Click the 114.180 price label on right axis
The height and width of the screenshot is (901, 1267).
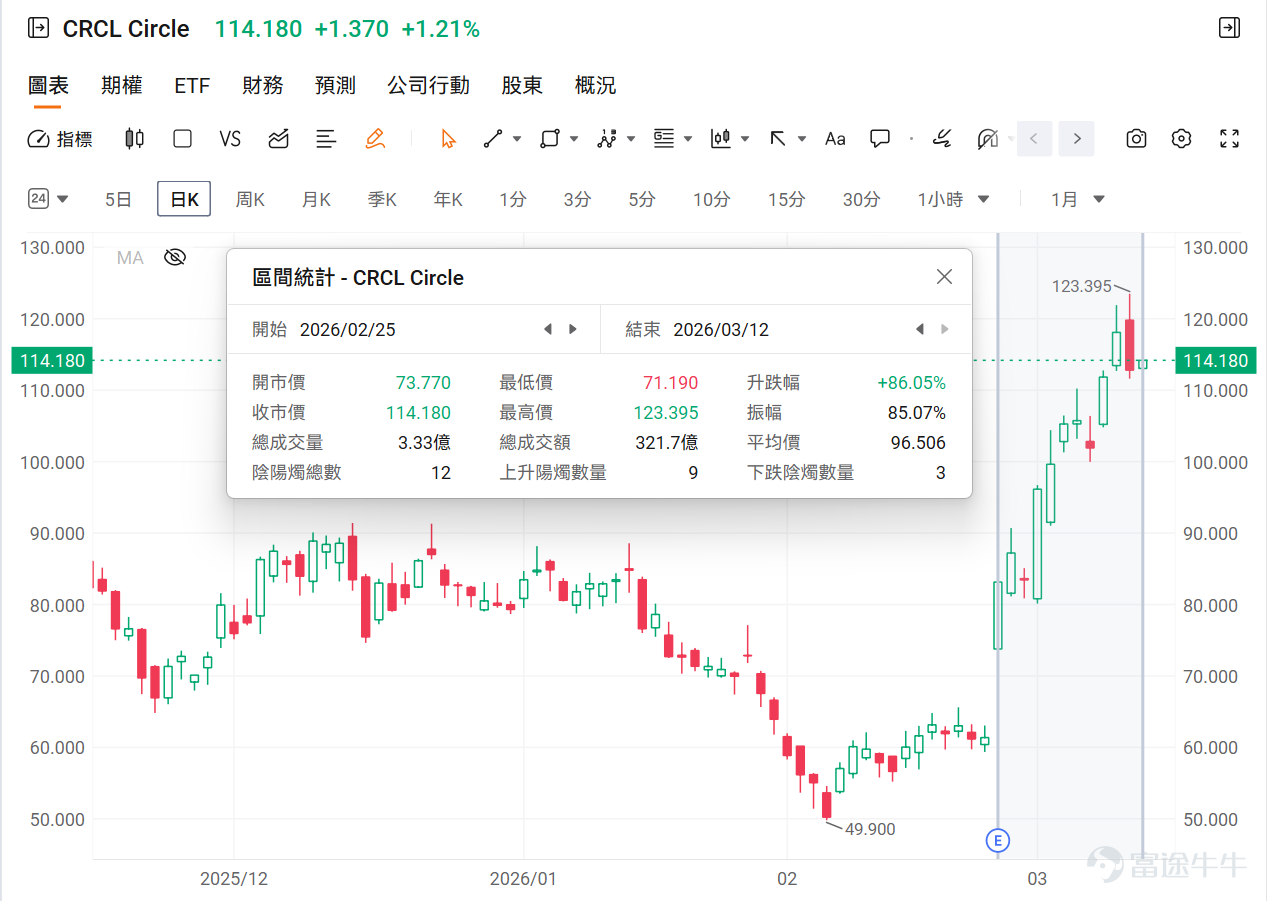coord(1216,361)
